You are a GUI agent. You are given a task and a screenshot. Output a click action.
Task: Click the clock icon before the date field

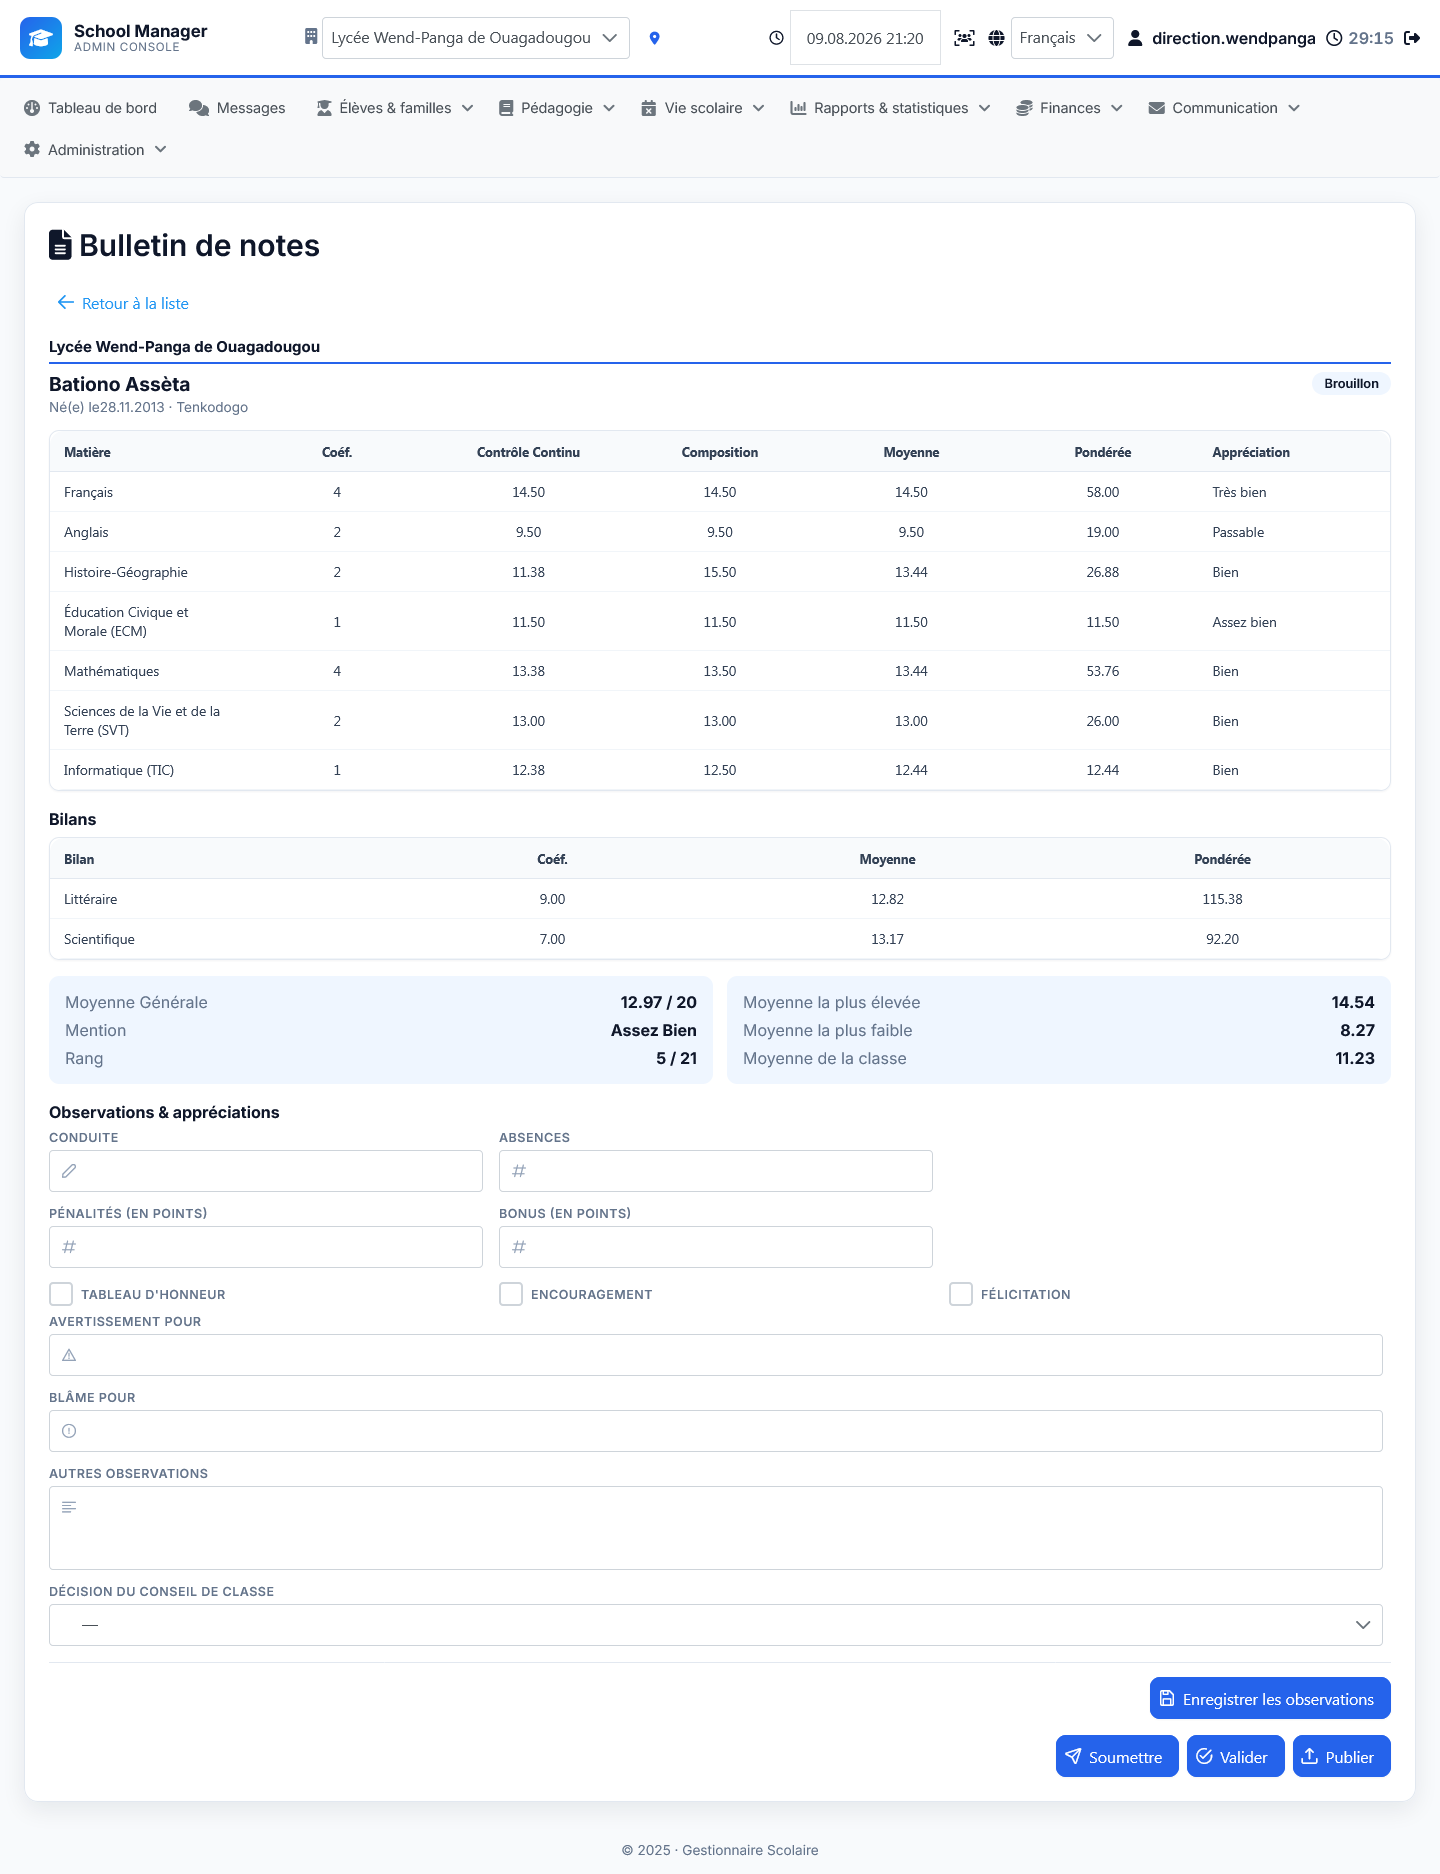point(776,38)
